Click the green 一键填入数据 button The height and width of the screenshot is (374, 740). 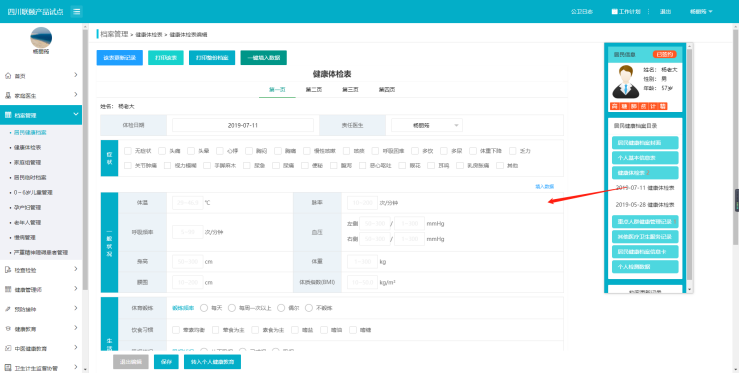263,58
